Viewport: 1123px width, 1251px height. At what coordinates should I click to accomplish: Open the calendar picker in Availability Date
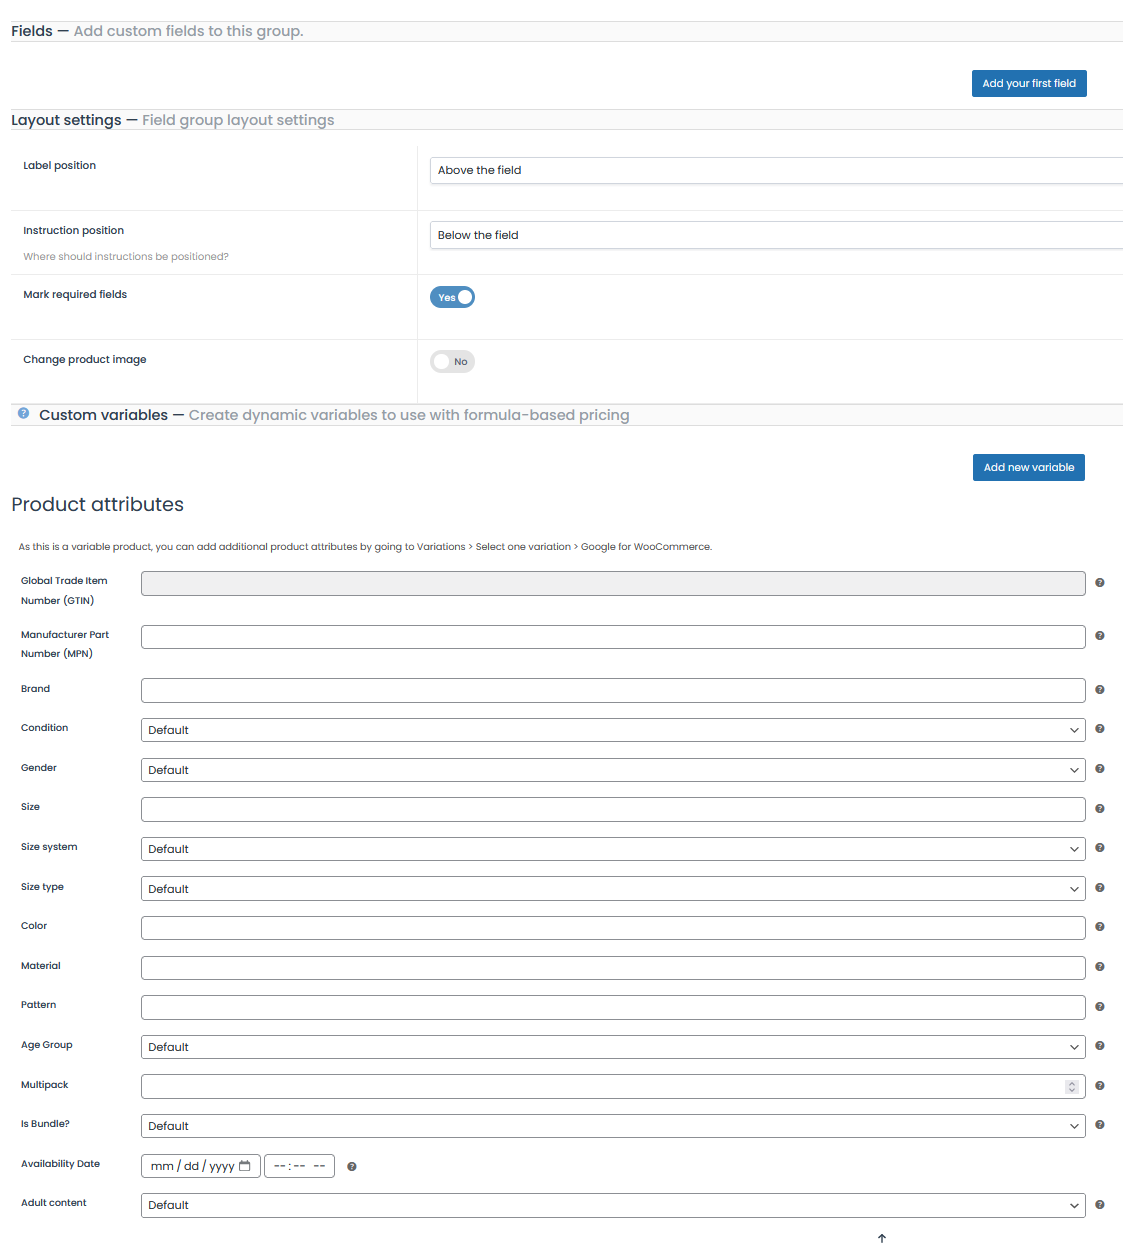245,1166
